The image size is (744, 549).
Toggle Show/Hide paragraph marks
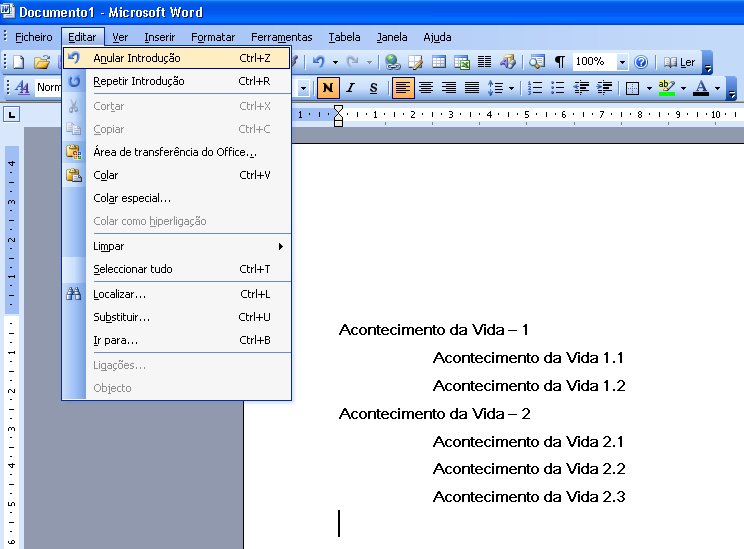pos(560,62)
